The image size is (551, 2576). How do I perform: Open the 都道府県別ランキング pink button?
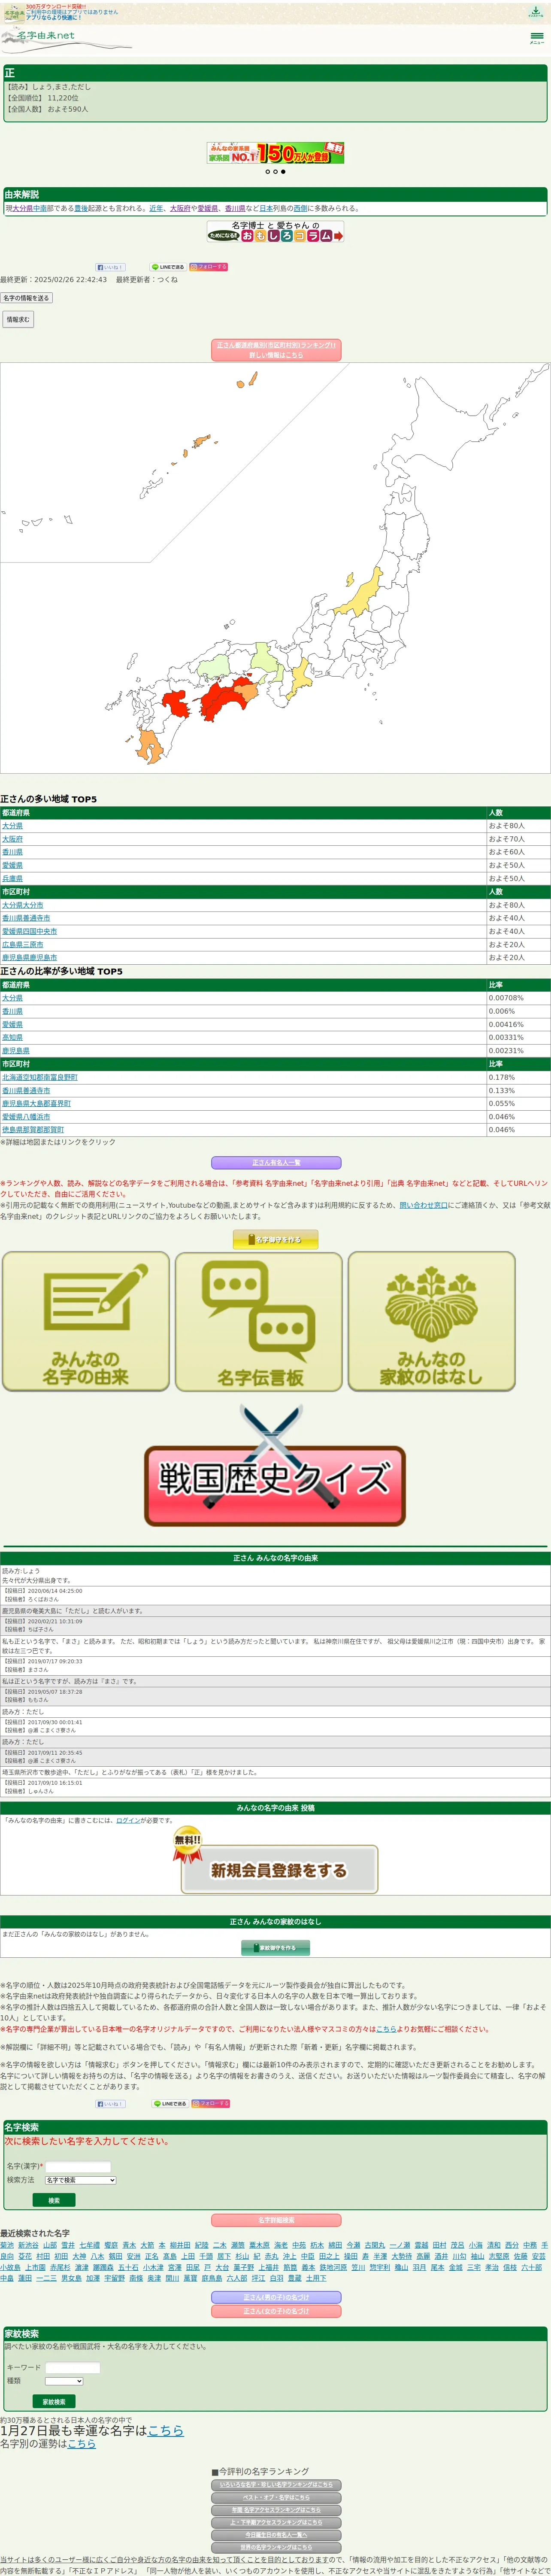(275, 350)
